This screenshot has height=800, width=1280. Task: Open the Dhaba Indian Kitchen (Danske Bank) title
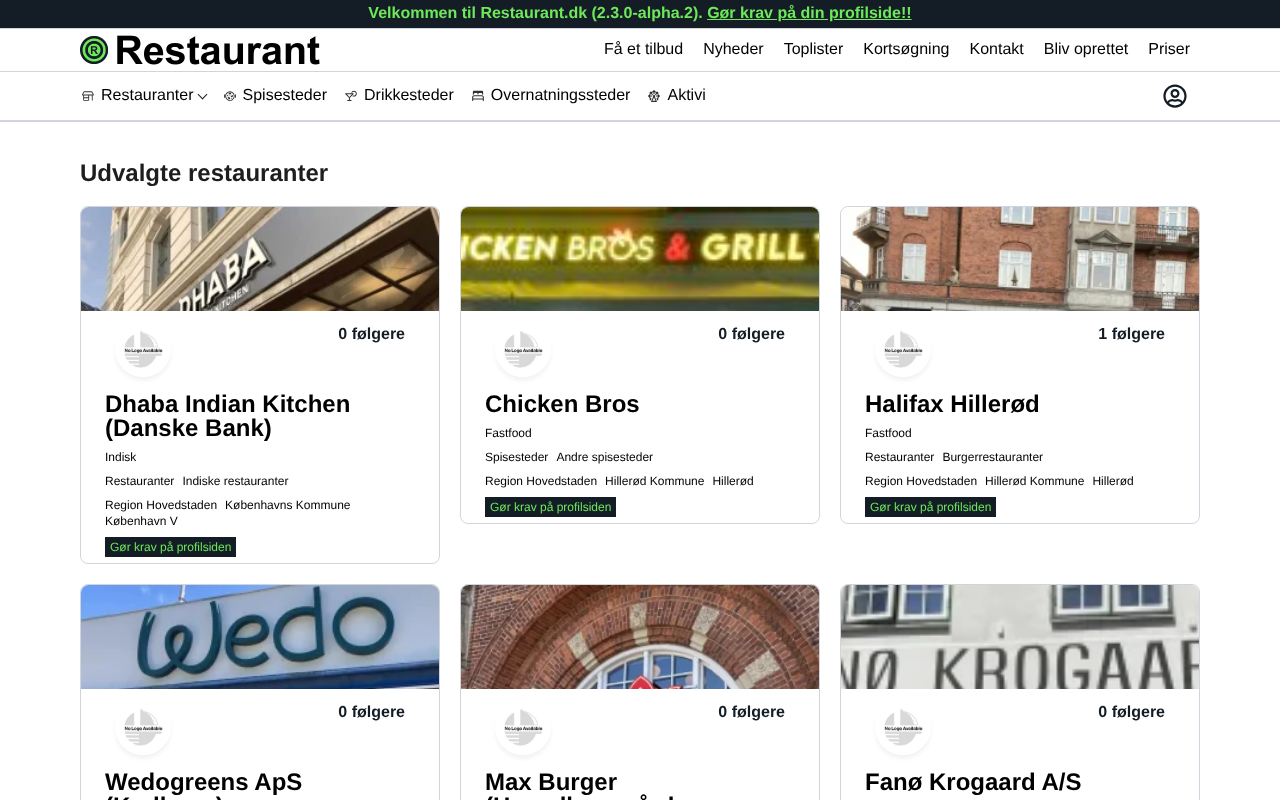pos(228,416)
